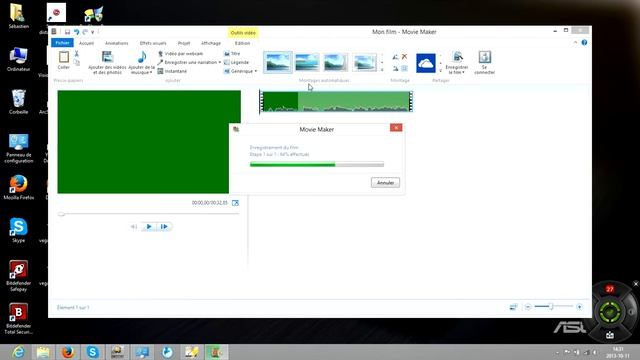This screenshot has width=640, height=360.
Task: Click the green video clip on timeline
Action: pos(336,101)
